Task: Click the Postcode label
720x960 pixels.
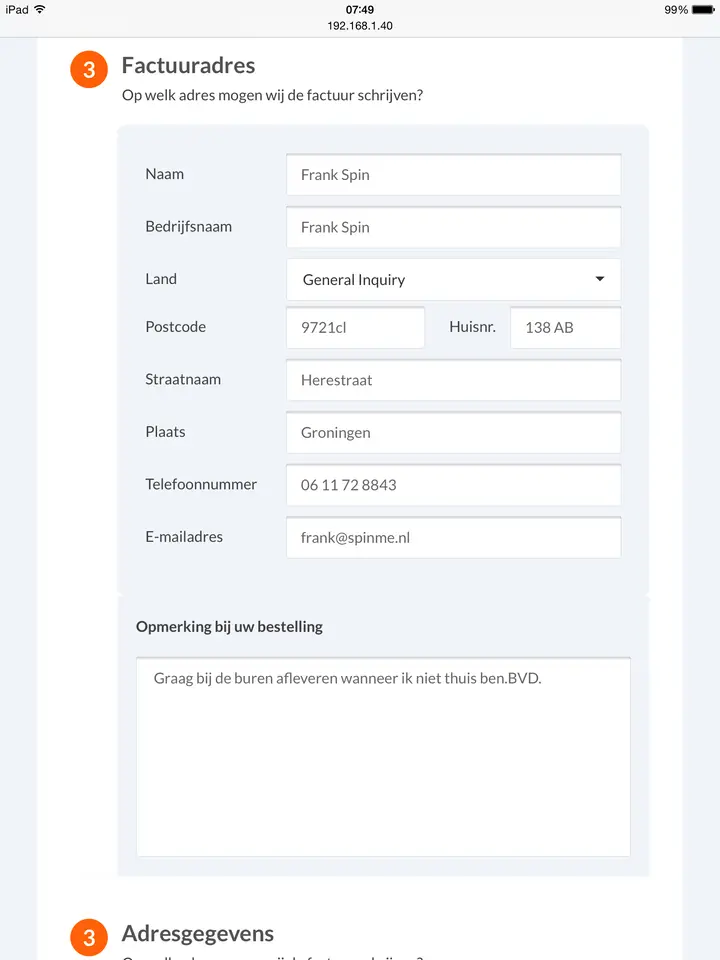Action: (176, 327)
